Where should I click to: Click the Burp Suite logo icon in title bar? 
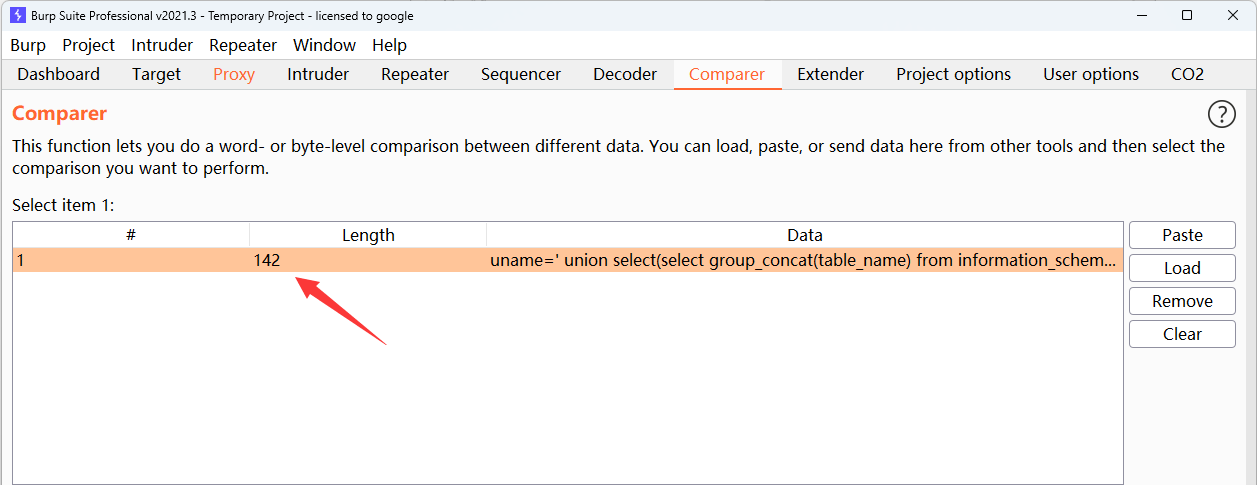point(17,15)
